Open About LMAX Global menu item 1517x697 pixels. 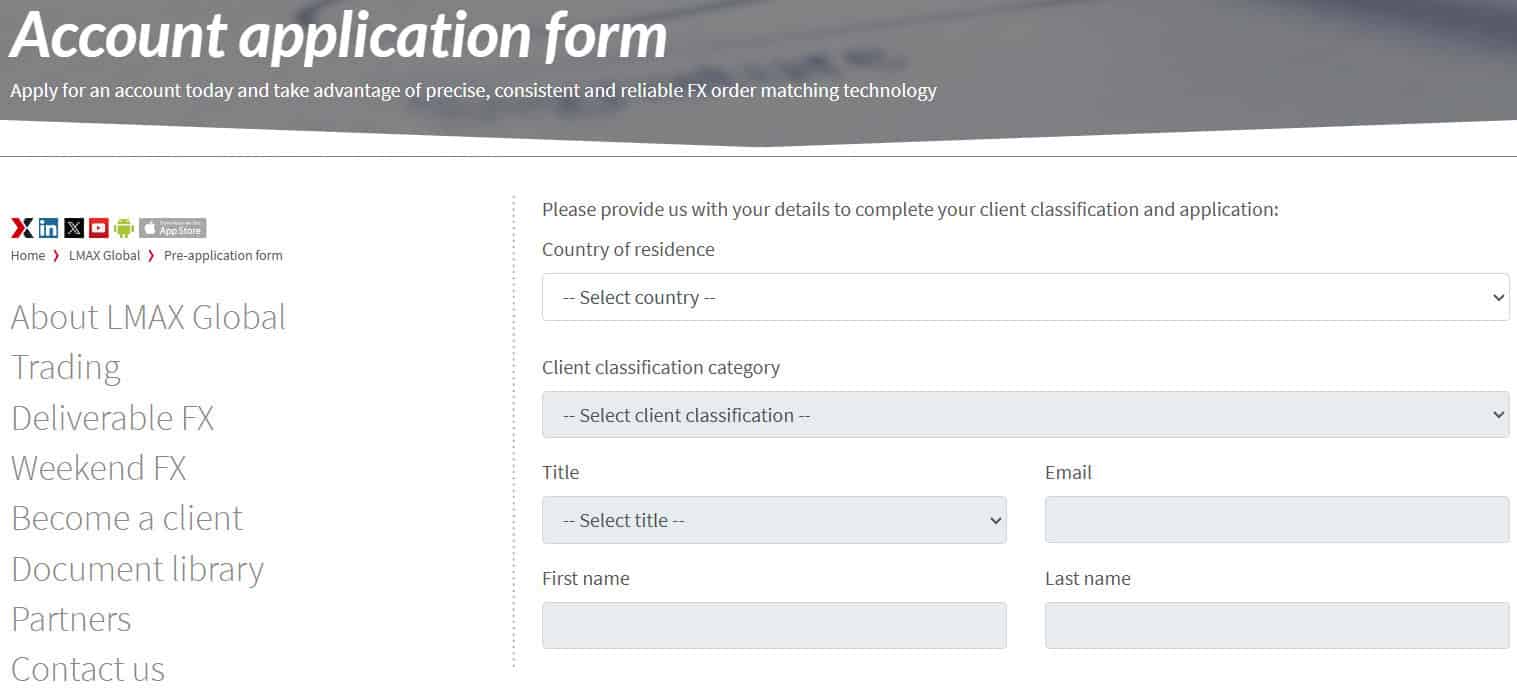pos(148,318)
